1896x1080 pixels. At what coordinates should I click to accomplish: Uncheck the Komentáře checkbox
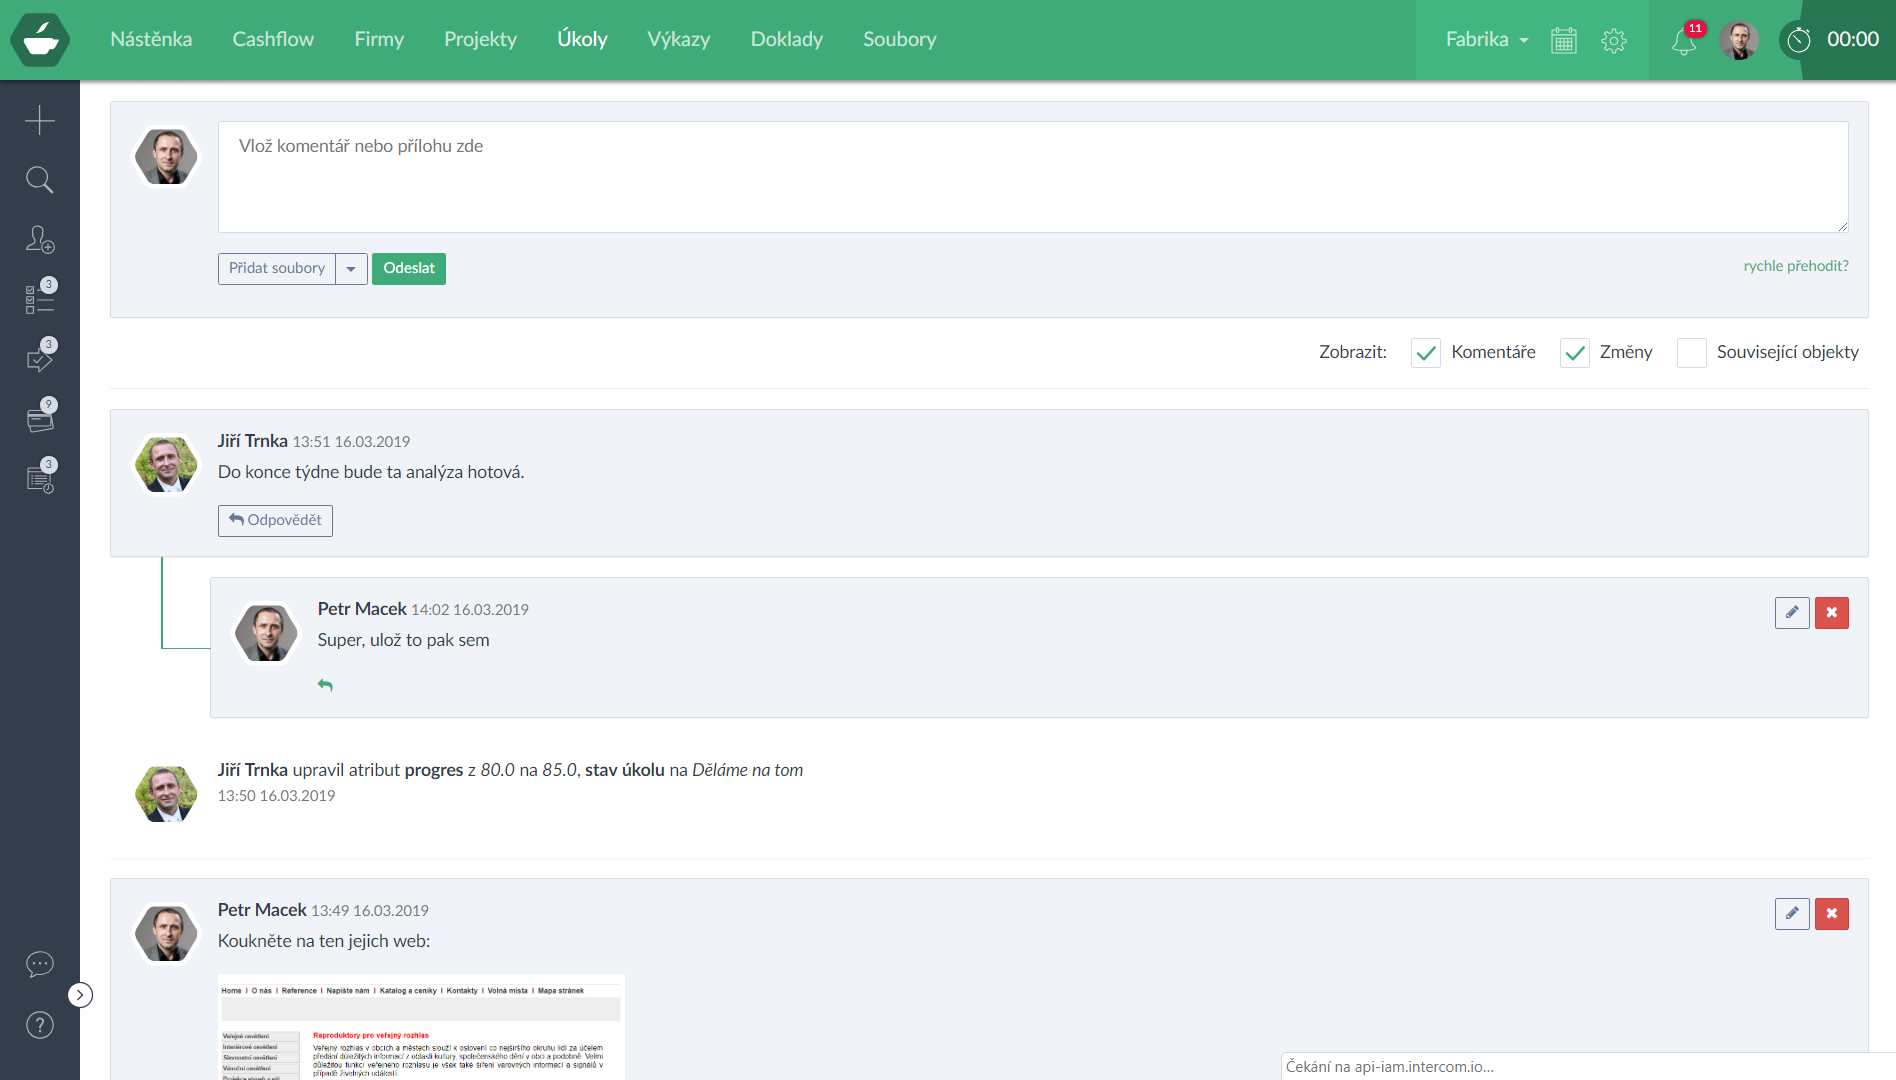(1426, 353)
